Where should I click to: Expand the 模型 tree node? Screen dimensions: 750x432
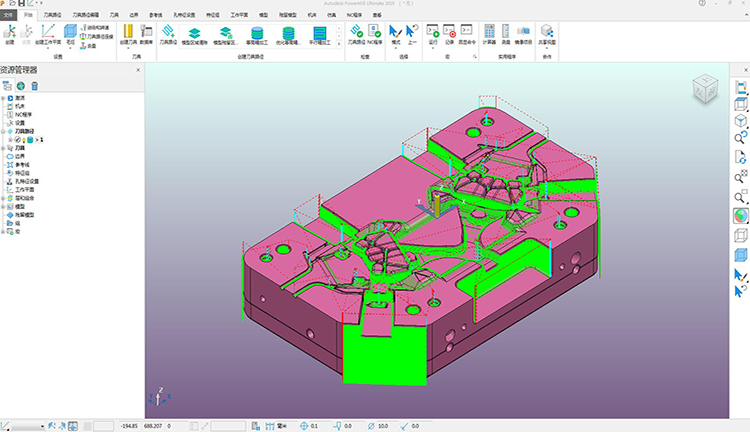(4, 205)
